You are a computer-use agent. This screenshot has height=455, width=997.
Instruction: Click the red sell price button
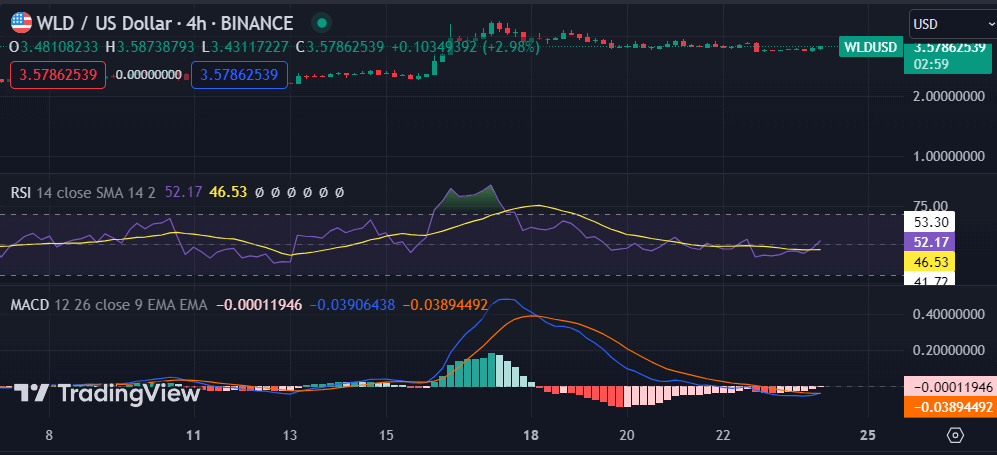(58, 74)
